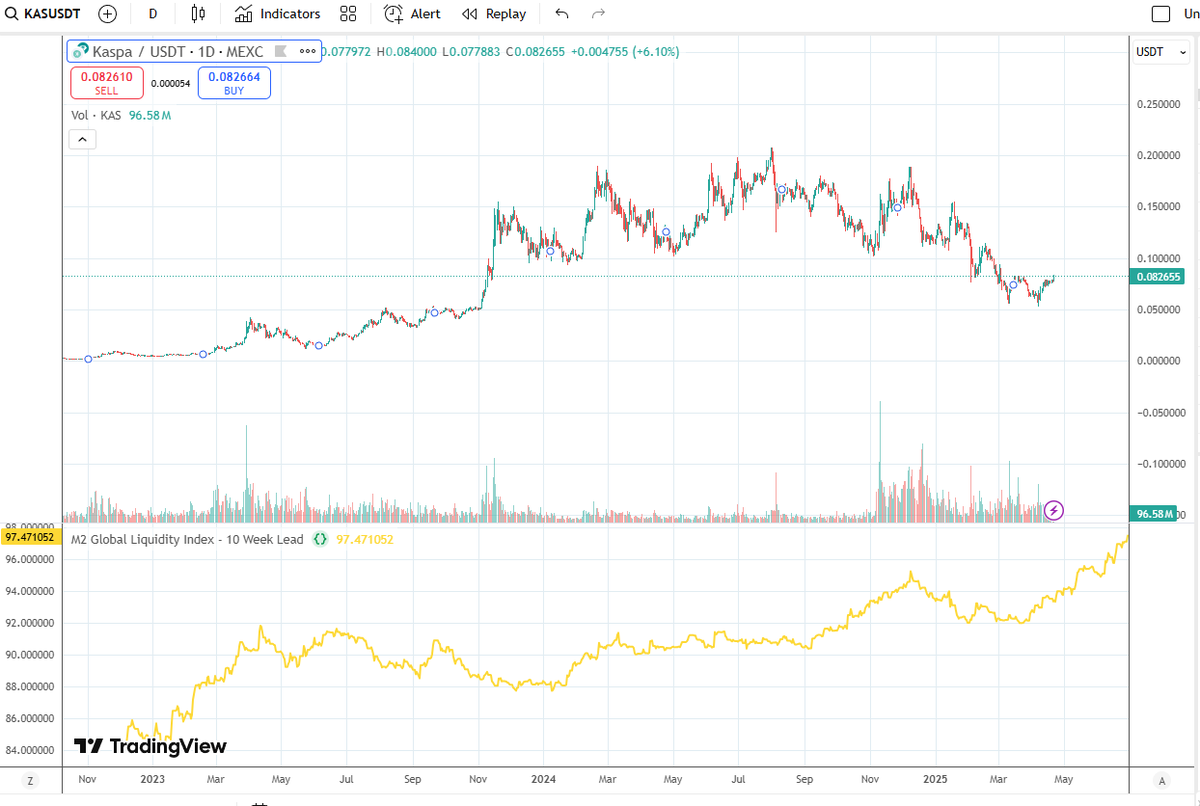This screenshot has height=806, width=1200.
Task: Click the spread value 0.000054
Action: pos(171,84)
